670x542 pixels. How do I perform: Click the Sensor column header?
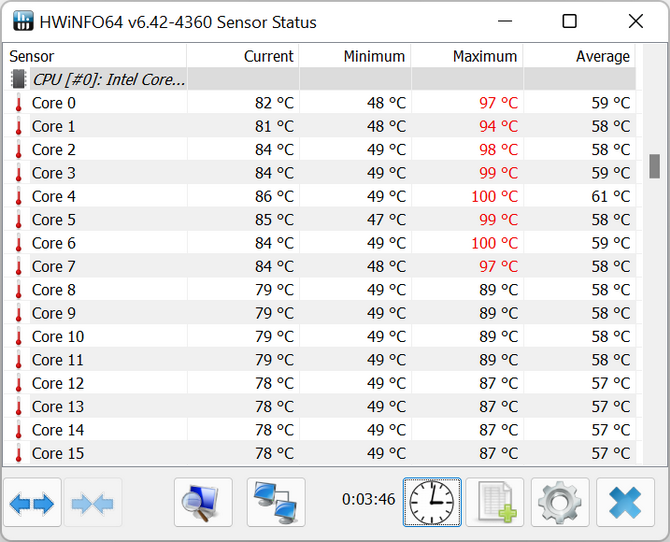coord(95,56)
